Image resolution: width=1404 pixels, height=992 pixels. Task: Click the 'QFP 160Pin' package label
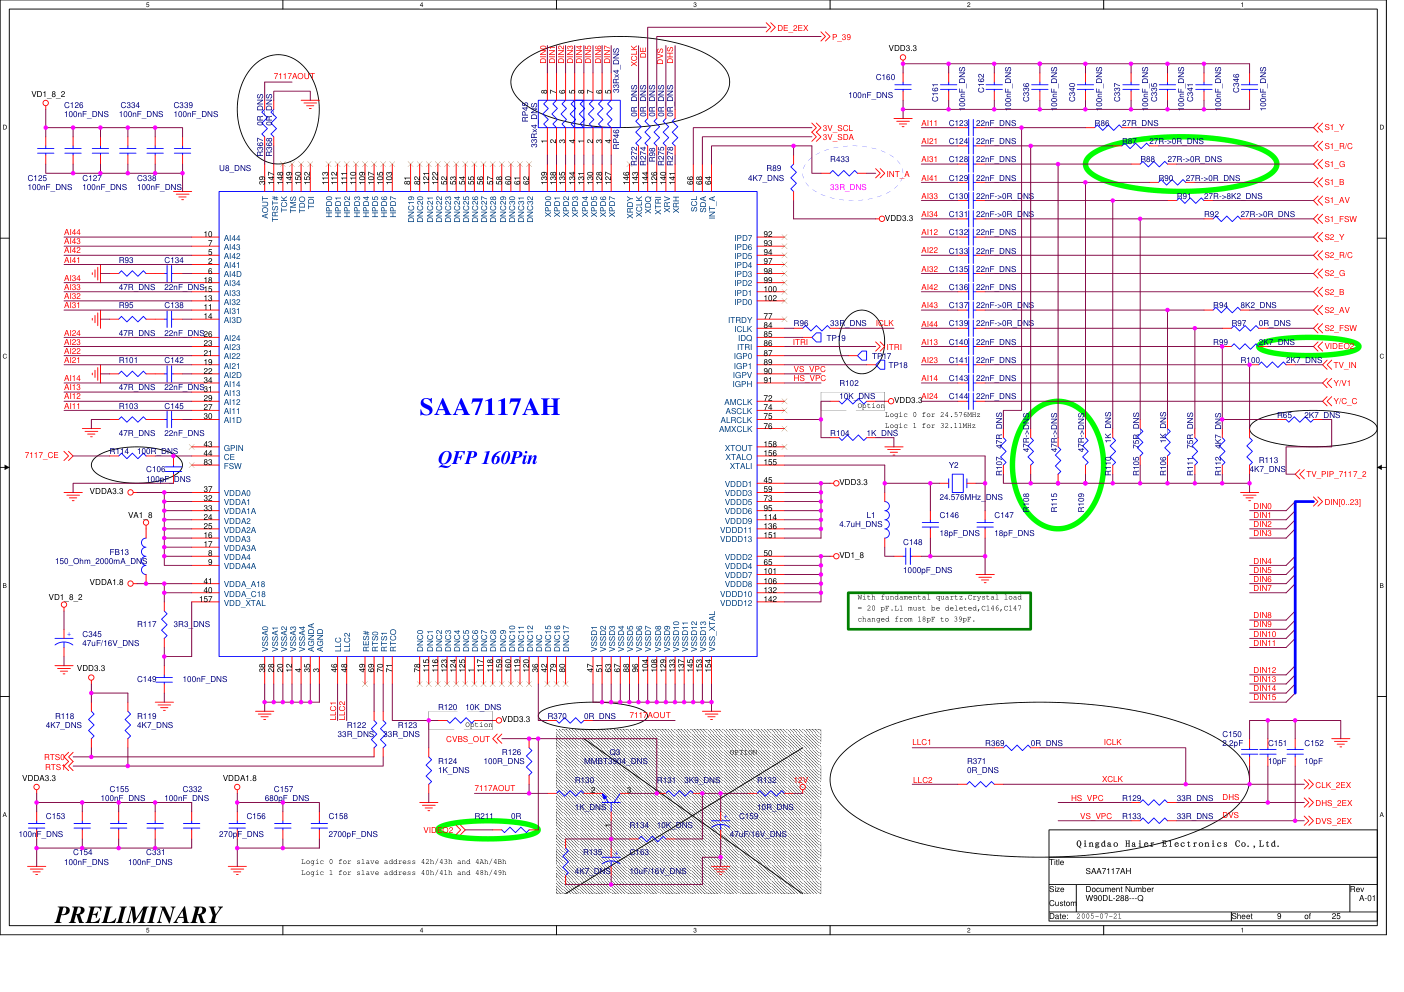tap(487, 458)
